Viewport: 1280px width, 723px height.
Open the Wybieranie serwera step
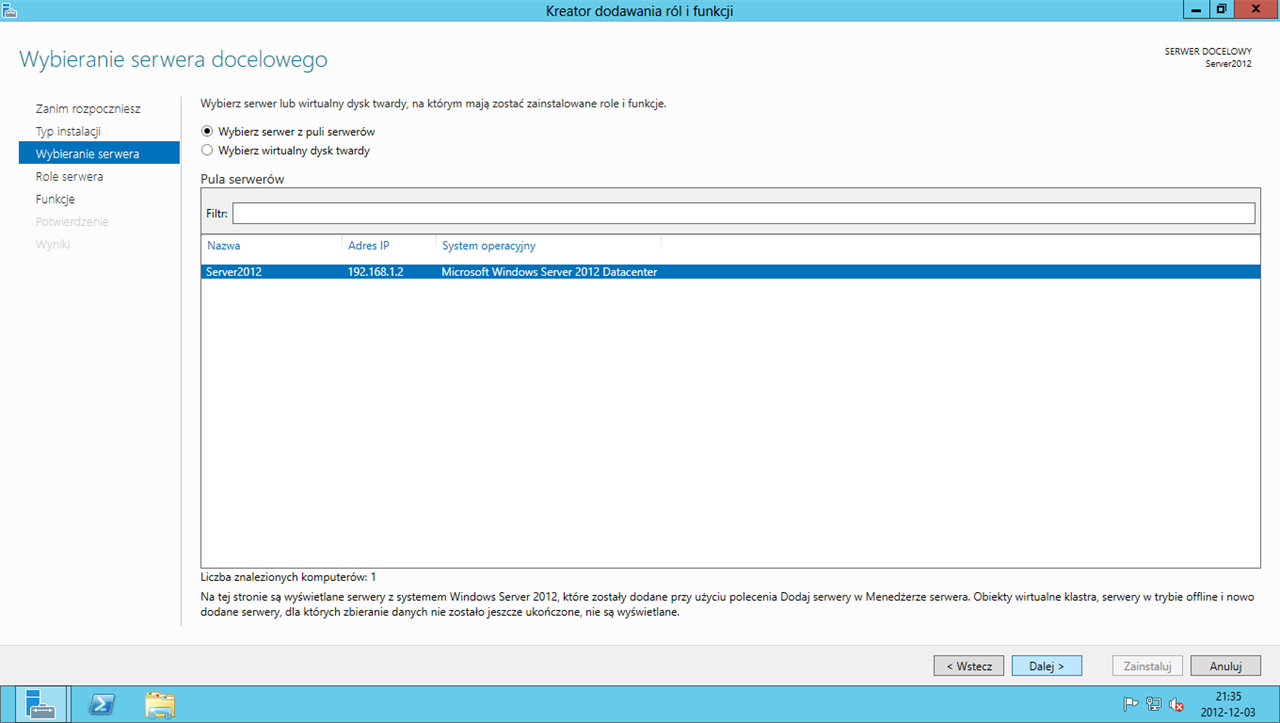[x=99, y=153]
